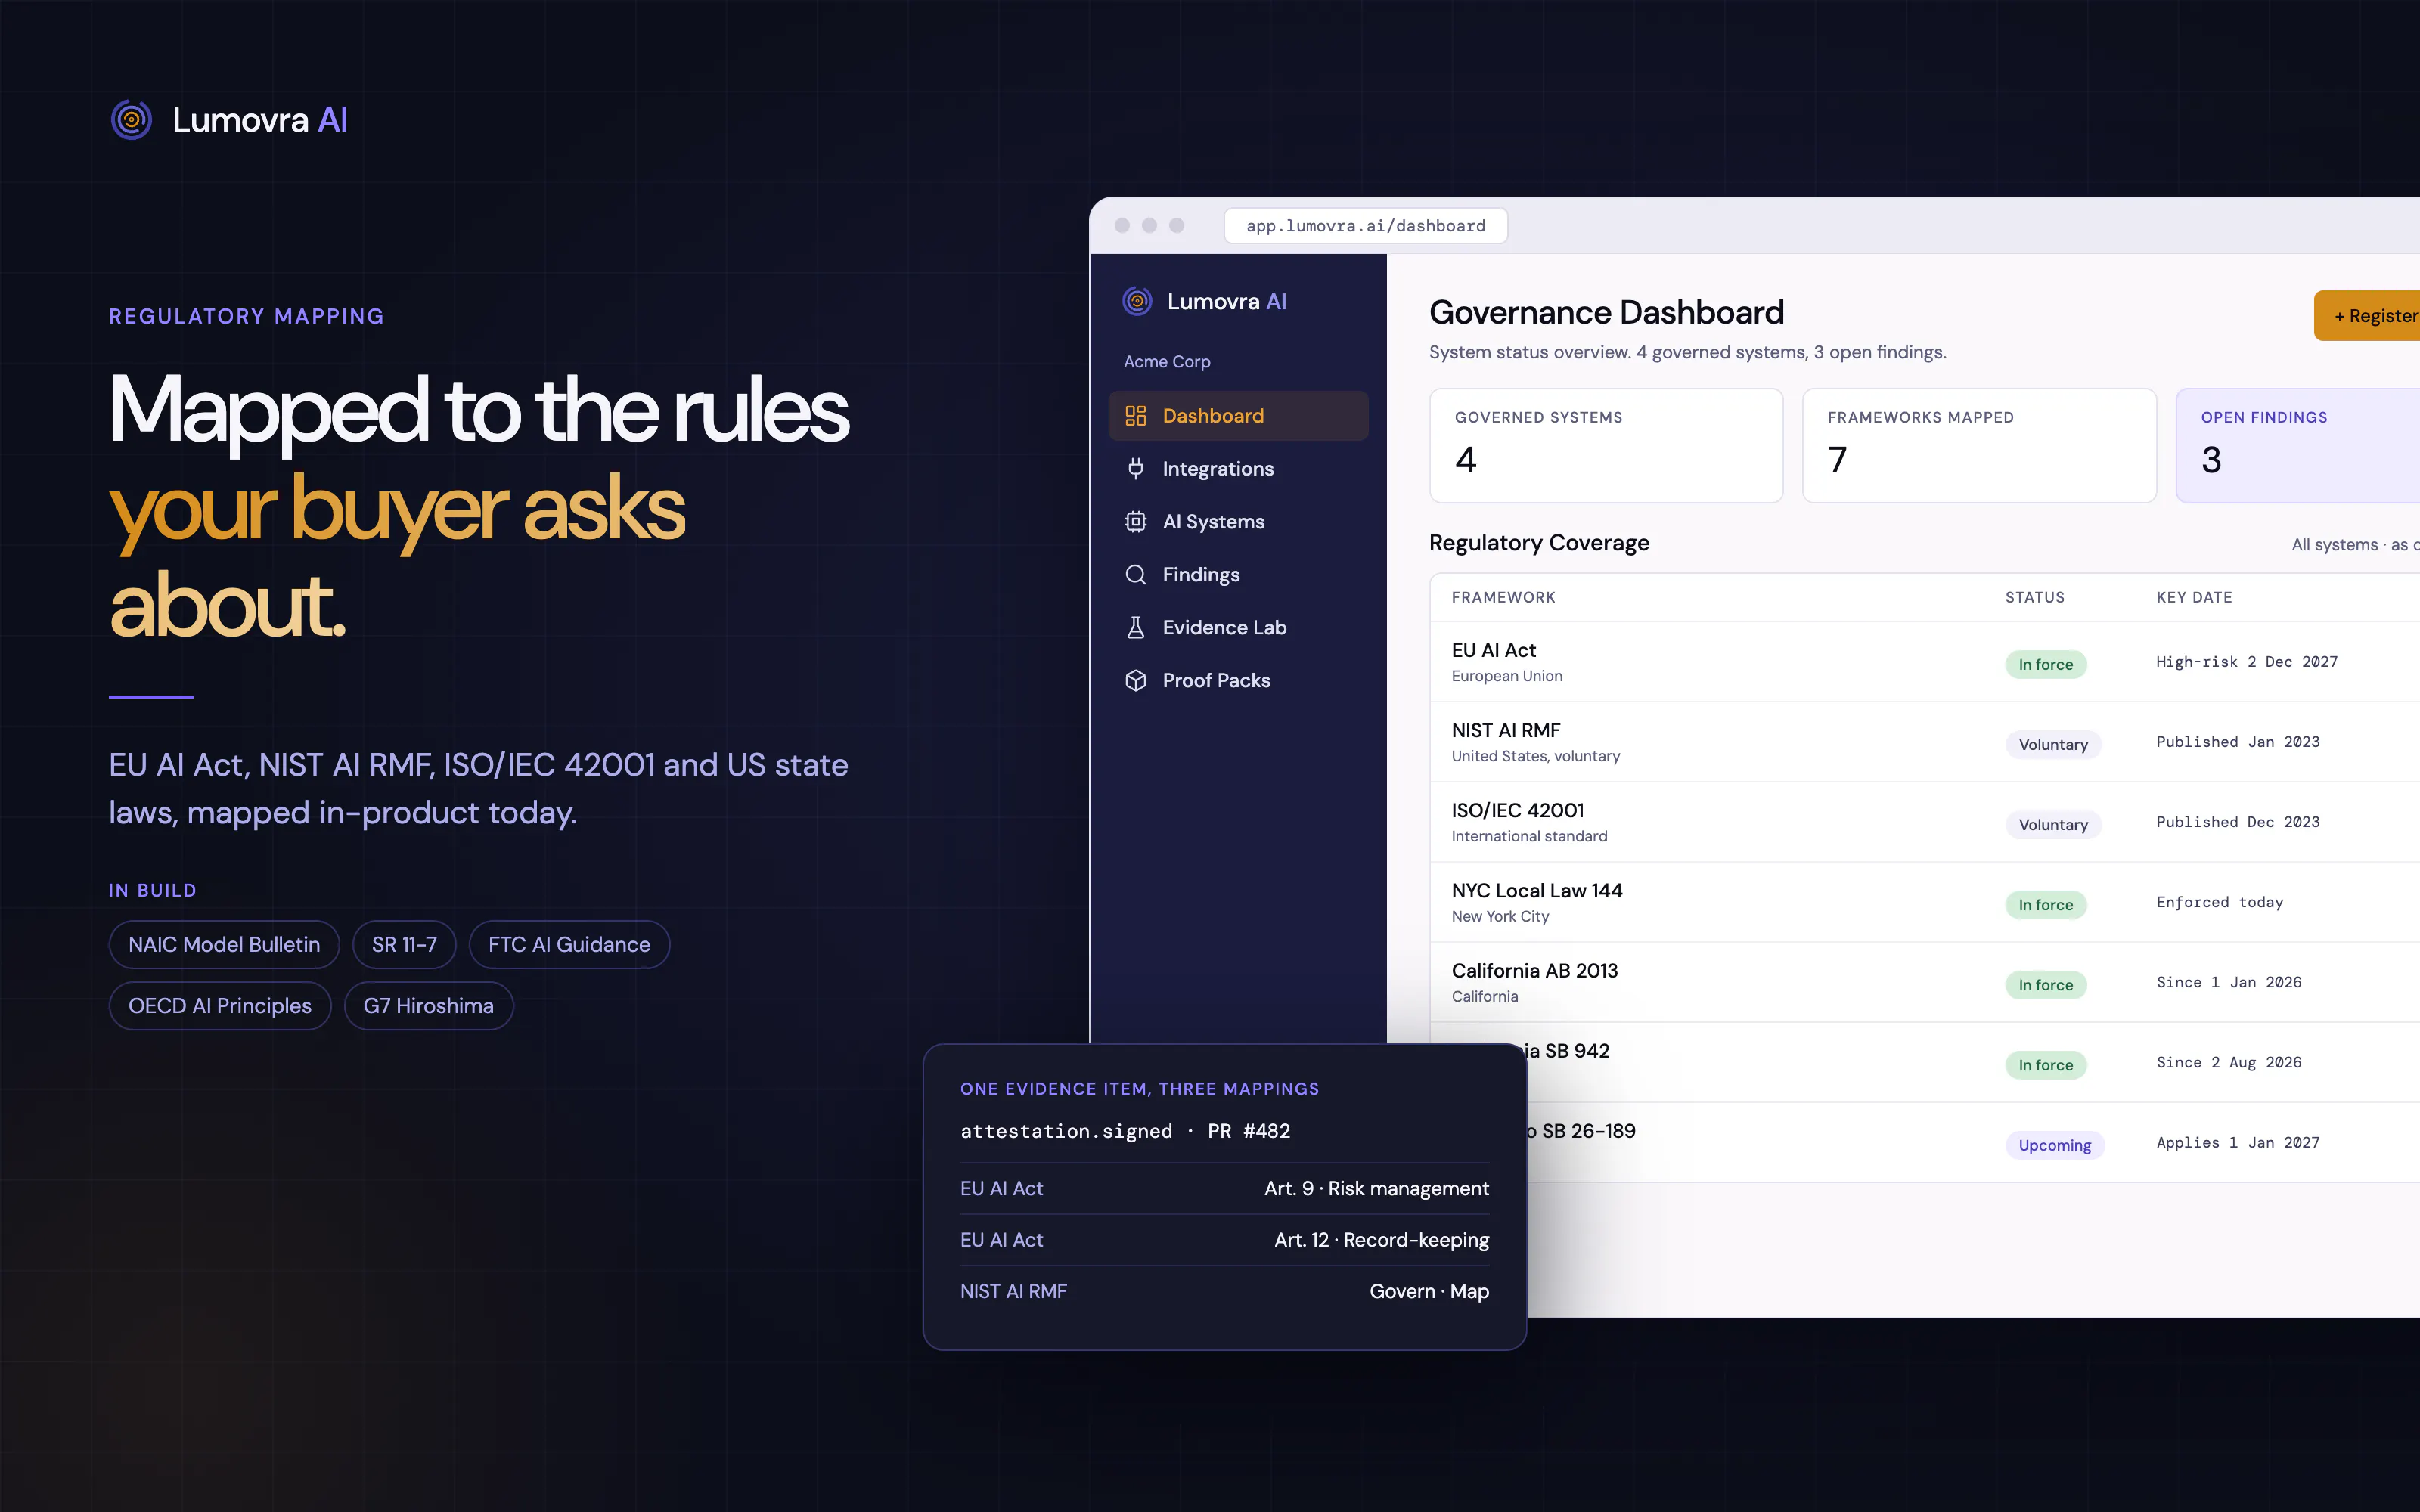Click the KEY DATE column header
Viewport: 2420px width, 1512px height.
click(2194, 597)
